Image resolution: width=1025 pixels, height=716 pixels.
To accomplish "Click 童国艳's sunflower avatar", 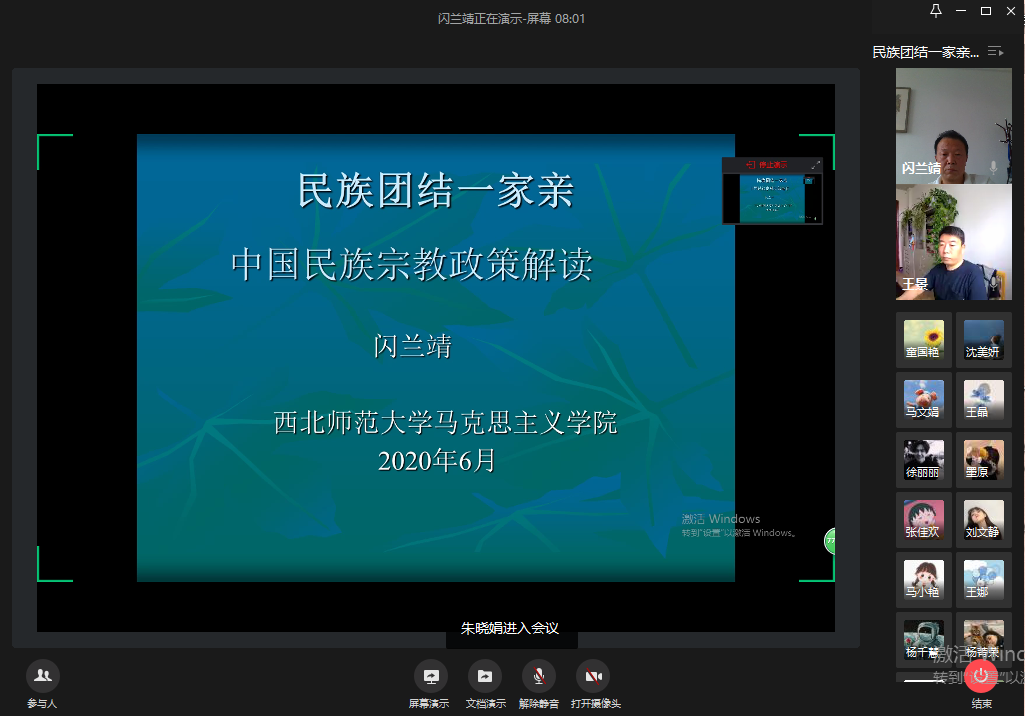I will [923, 336].
